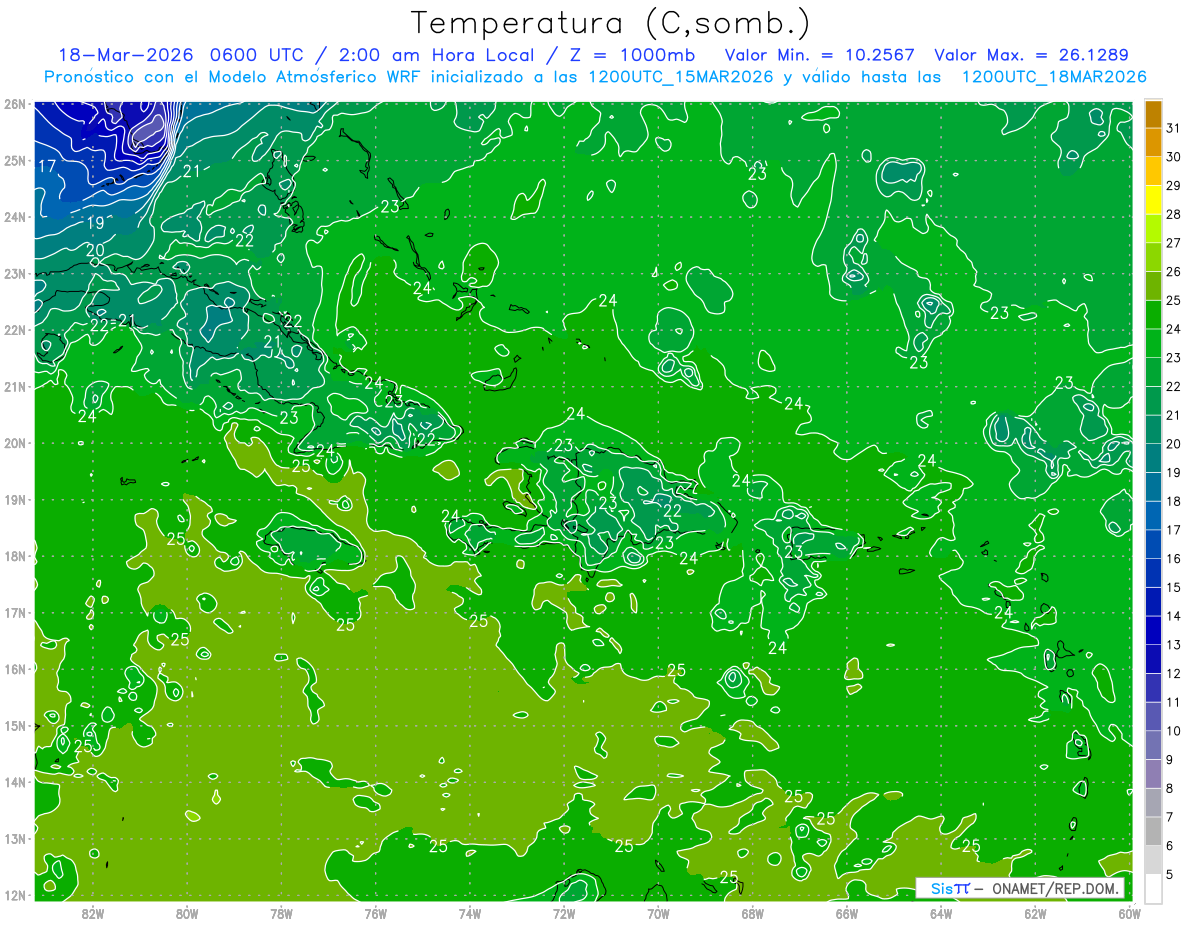Click the '26' value on the color scale

pyautogui.click(x=1174, y=272)
